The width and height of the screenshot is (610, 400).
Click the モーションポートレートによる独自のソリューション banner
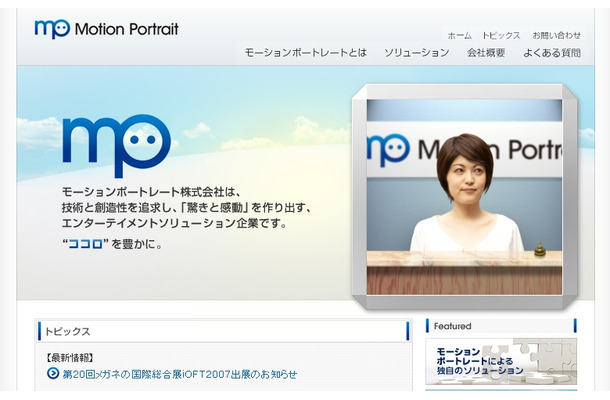(501, 361)
